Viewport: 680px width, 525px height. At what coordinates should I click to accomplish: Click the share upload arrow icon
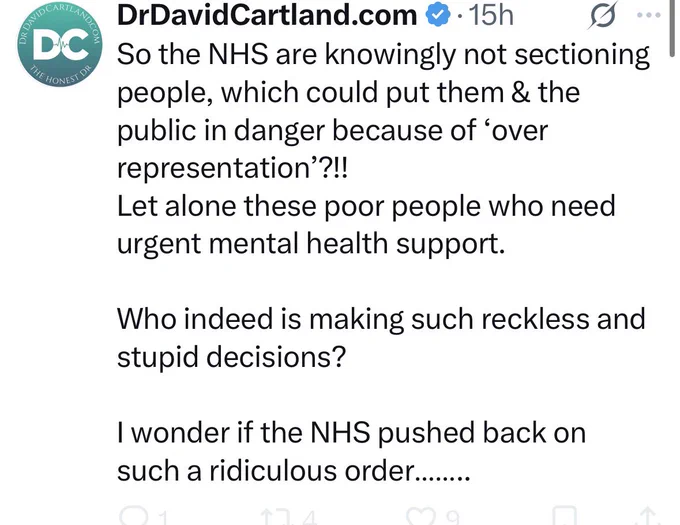click(648, 517)
